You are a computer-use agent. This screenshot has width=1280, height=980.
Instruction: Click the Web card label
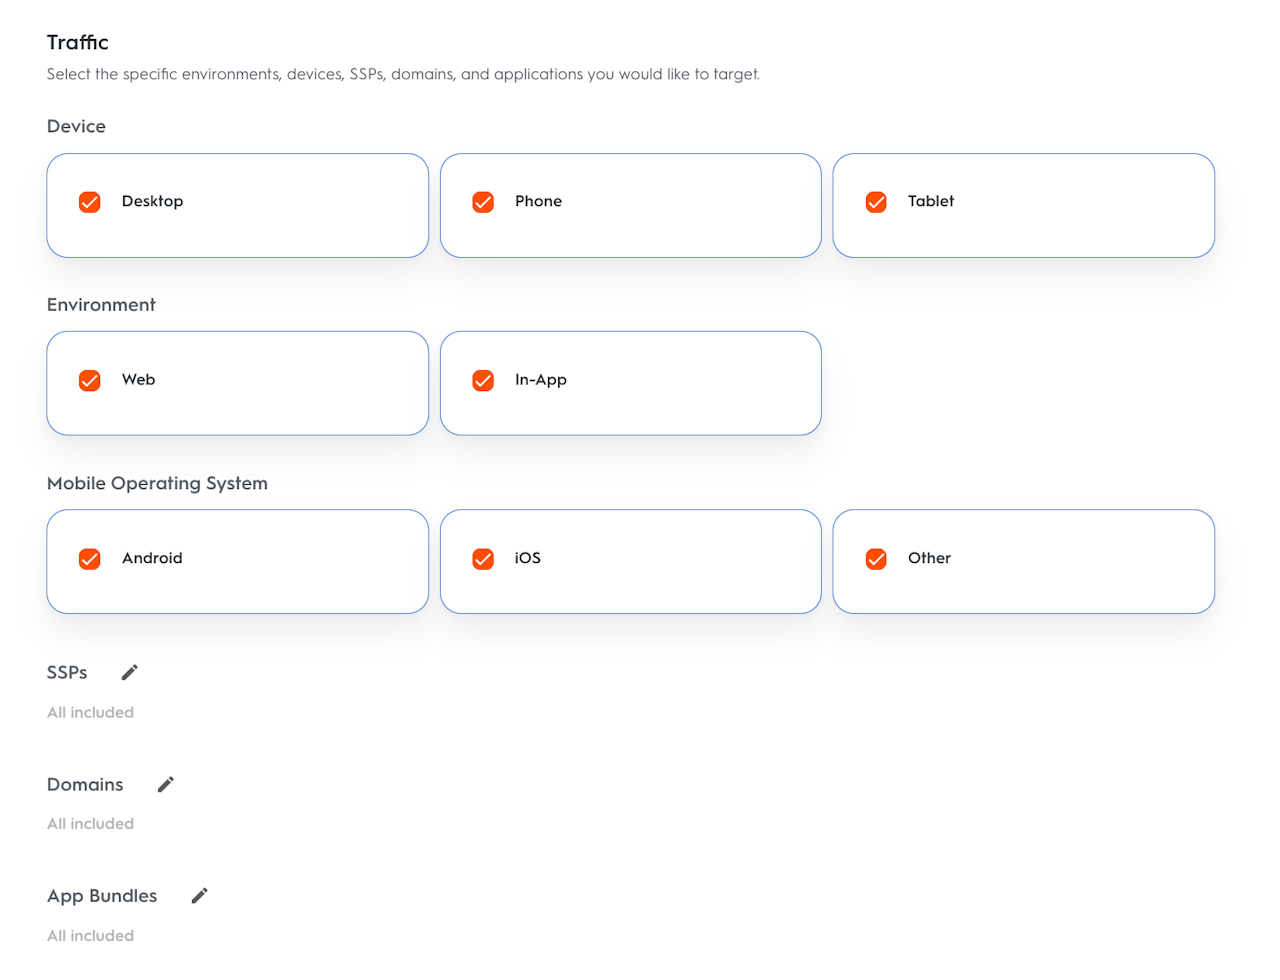pyautogui.click(x=138, y=380)
